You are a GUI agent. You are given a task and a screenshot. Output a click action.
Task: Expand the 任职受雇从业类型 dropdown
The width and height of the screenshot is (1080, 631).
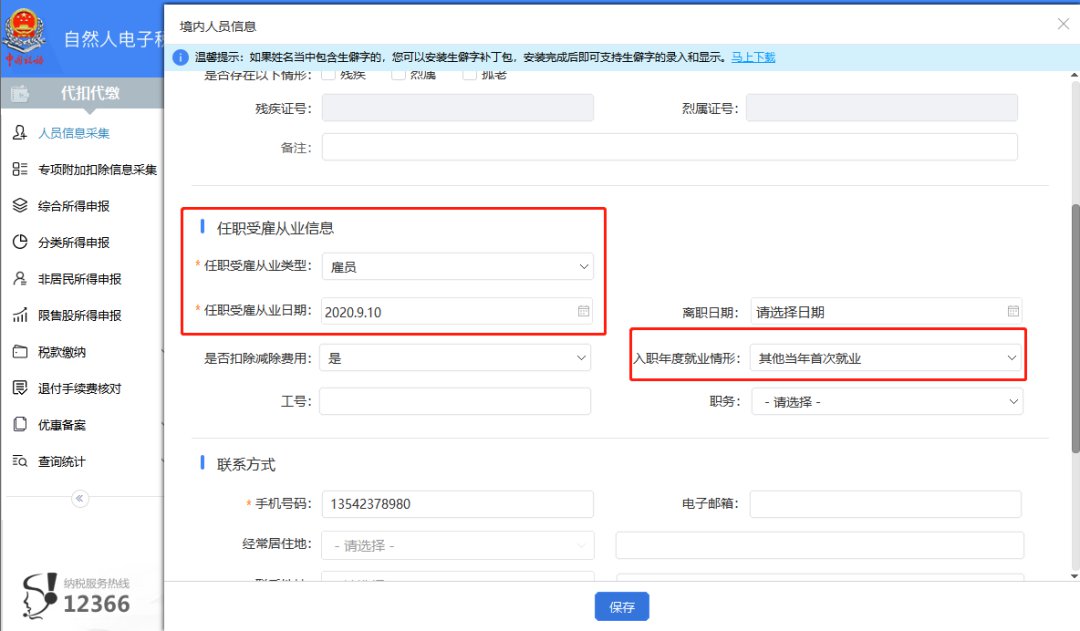pos(583,267)
